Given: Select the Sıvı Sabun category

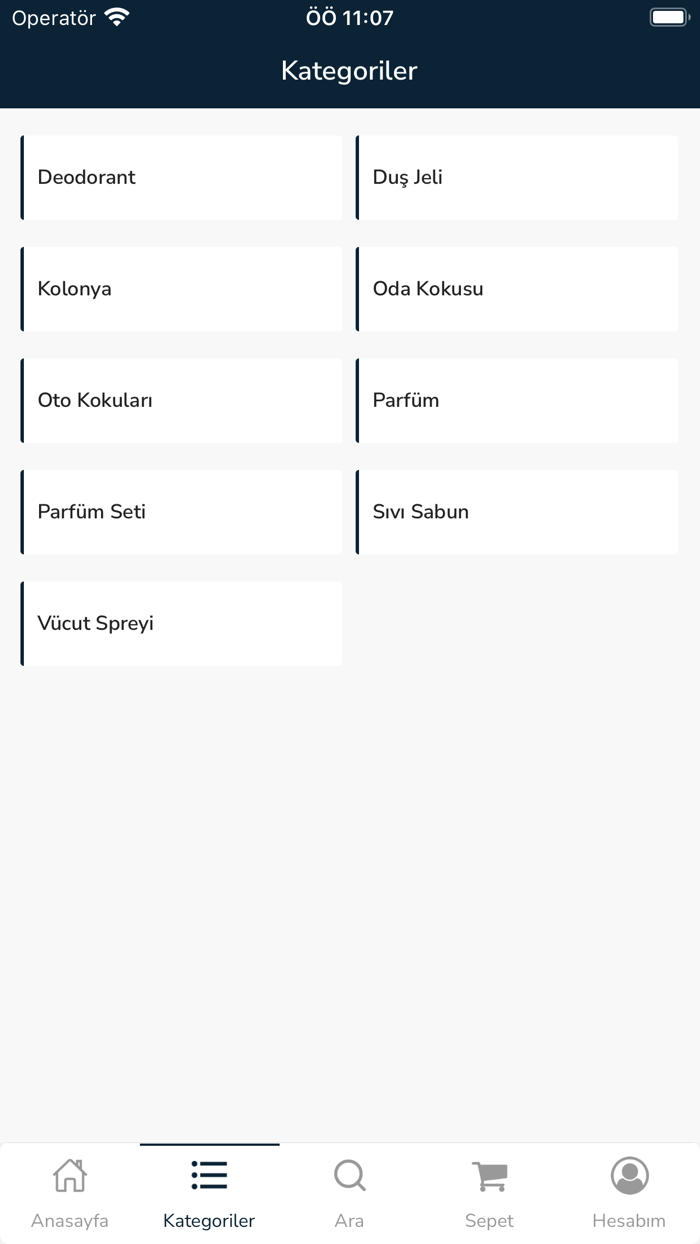Looking at the screenshot, I should click(x=517, y=512).
